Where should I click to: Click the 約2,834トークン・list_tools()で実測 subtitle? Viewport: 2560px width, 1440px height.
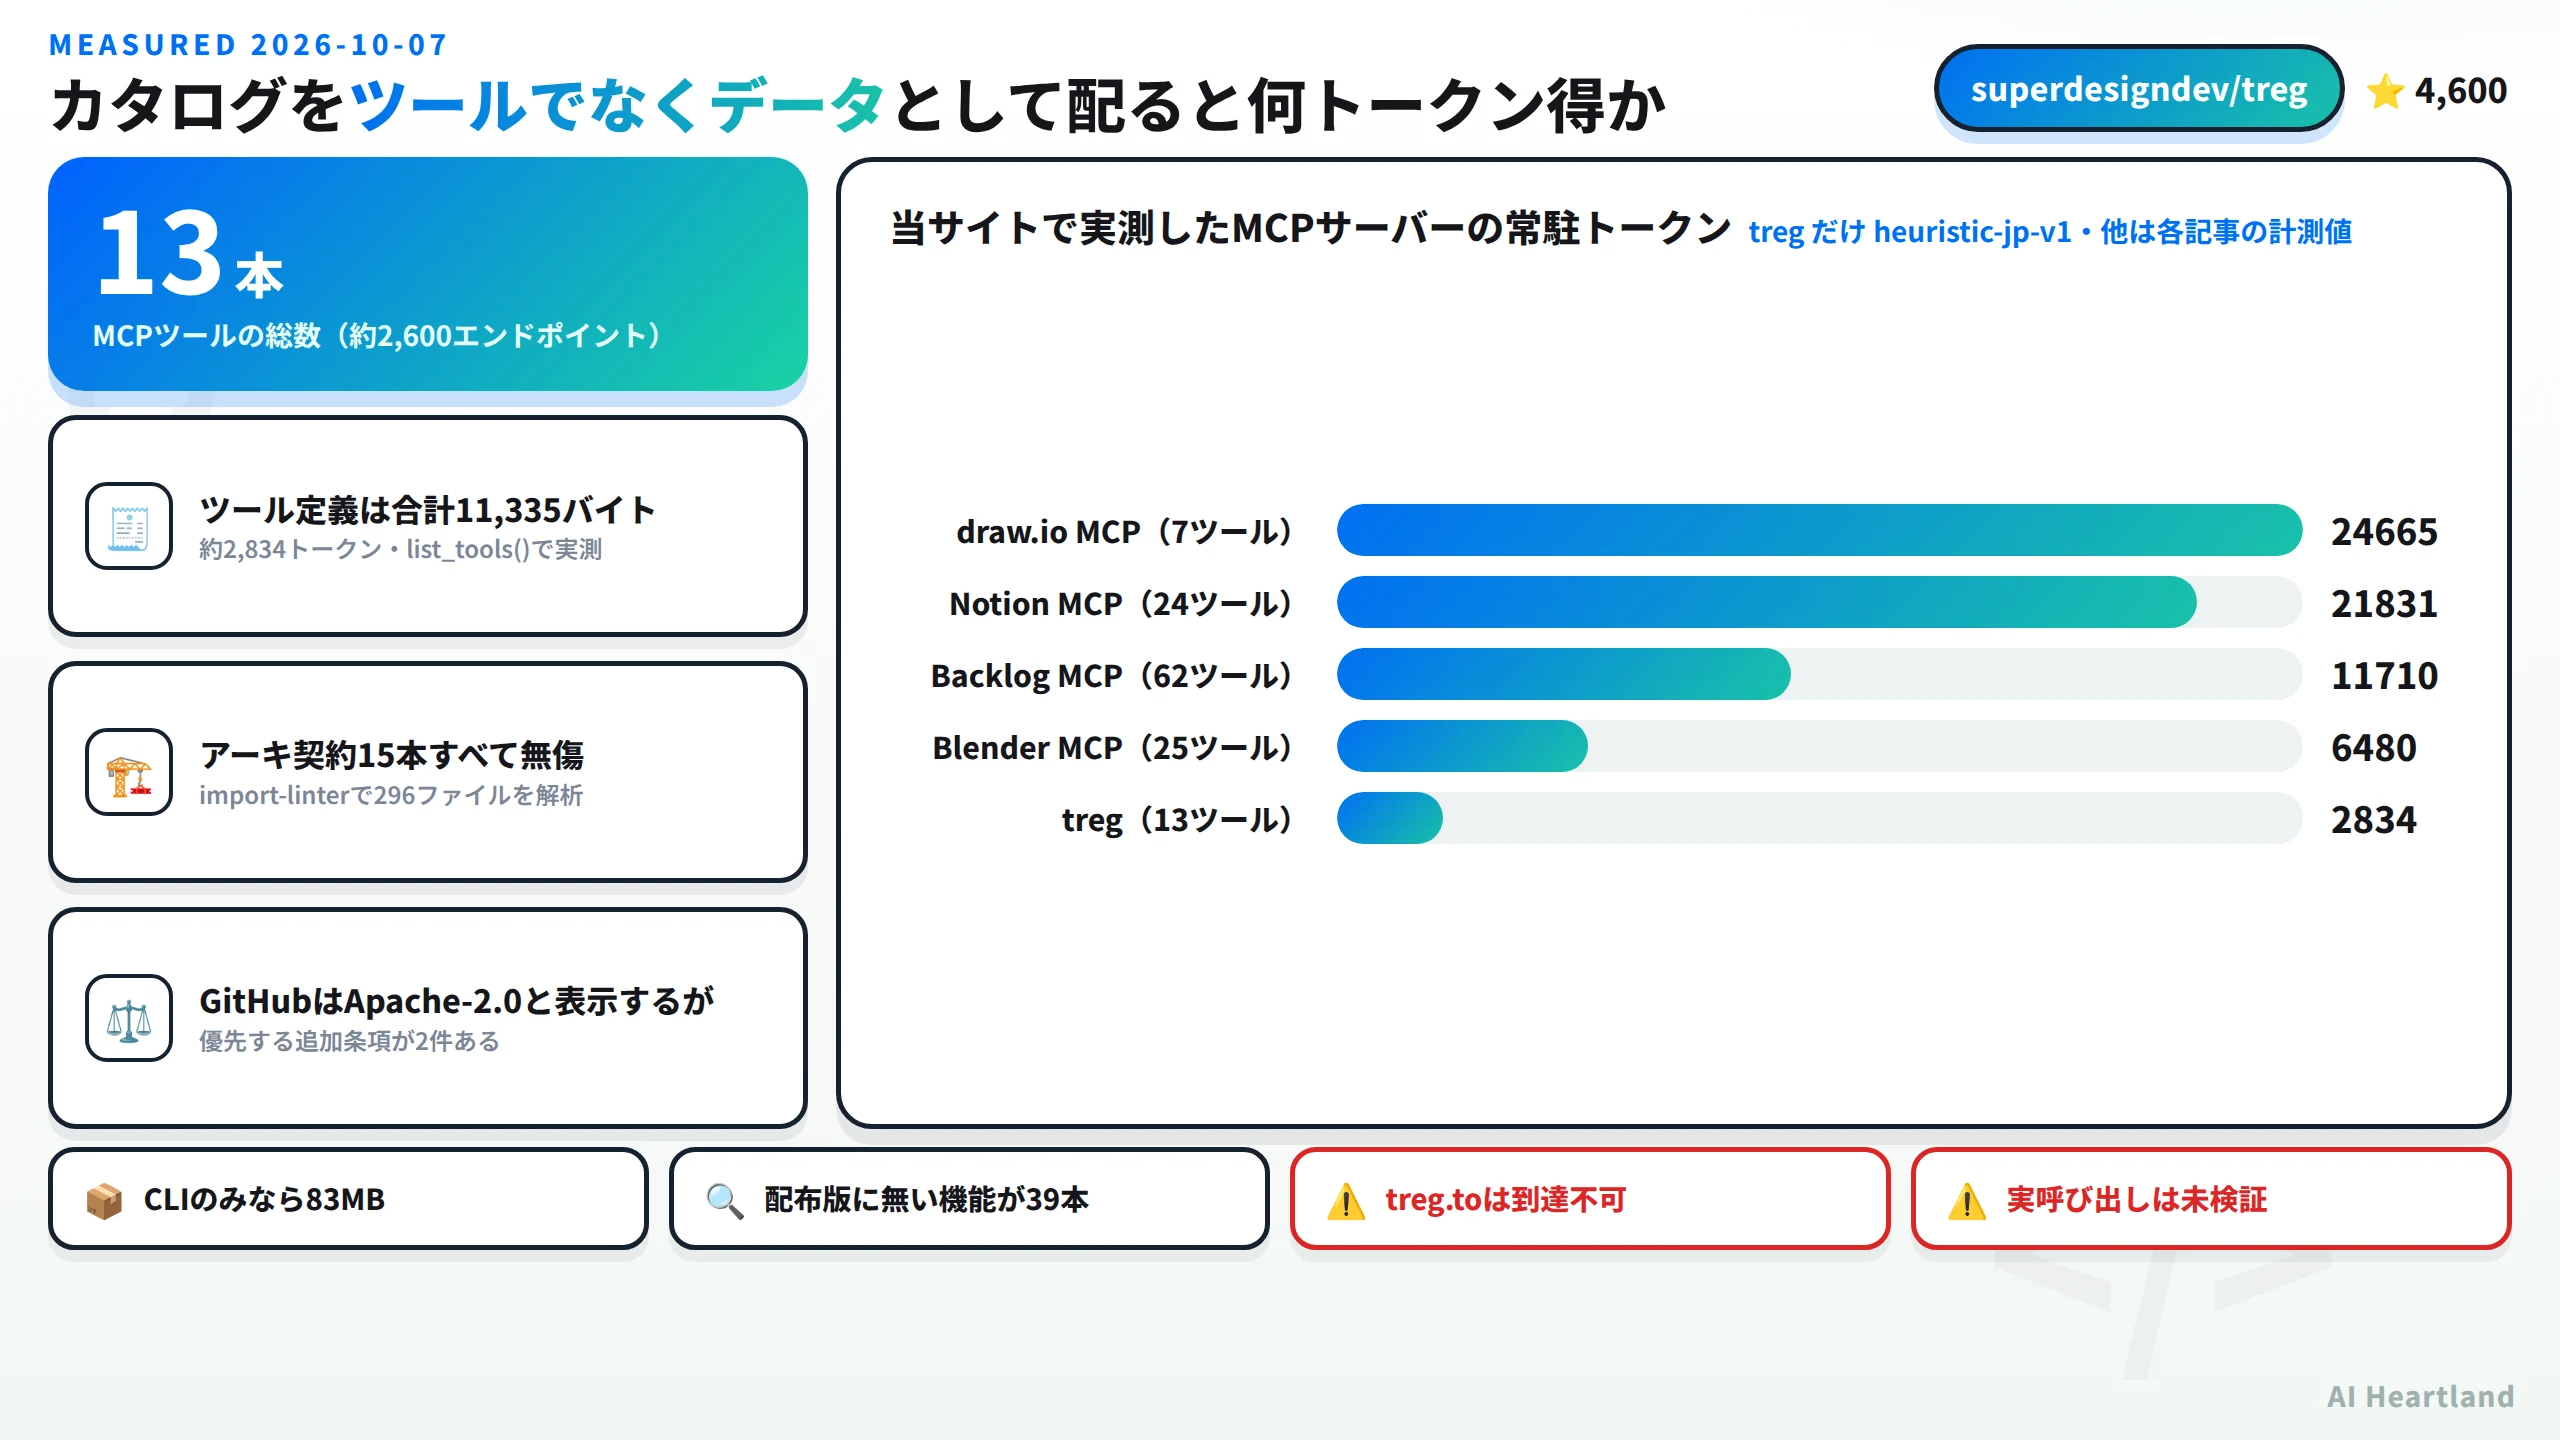click(400, 550)
